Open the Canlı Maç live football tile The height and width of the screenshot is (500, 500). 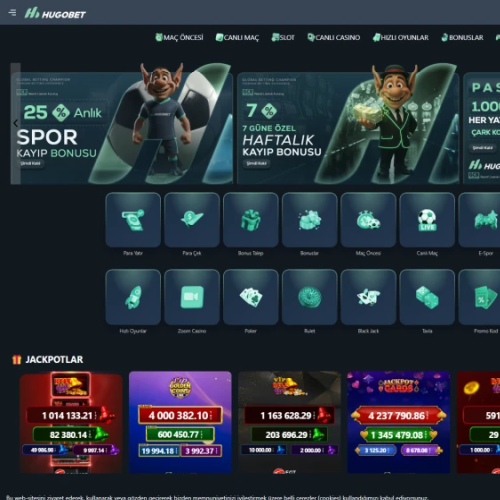[427, 220]
